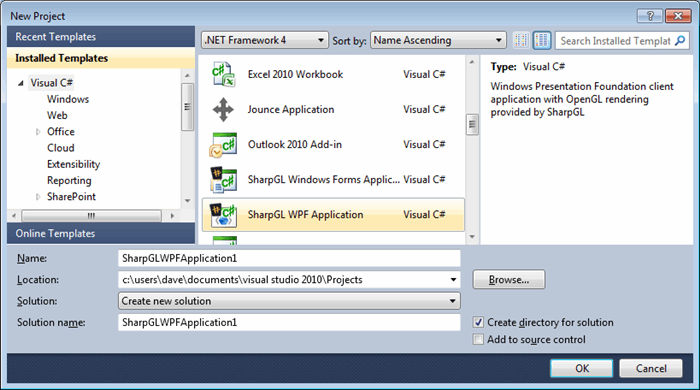Switch to medium icons list view
The width and height of the screenshot is (700, 390).
542,40
